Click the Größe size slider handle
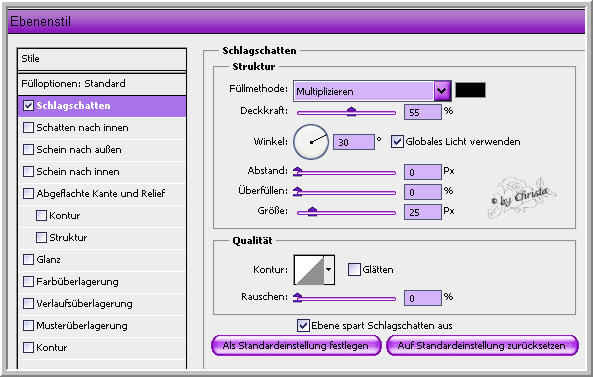Image resolution: width=593 pixels, height=377 pixels. point(312,211)
